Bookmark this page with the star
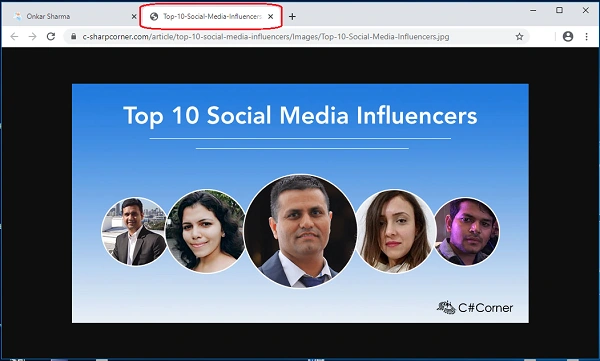This screenshot has height=361, width=600. tap(519, 37)
